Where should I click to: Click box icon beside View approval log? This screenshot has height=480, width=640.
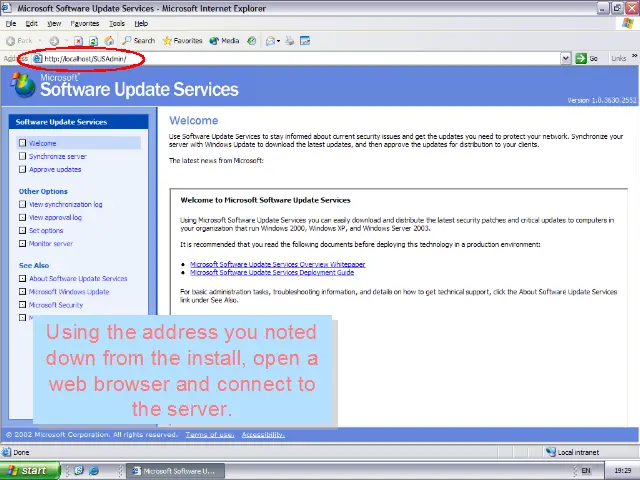(x=22, y=217)
